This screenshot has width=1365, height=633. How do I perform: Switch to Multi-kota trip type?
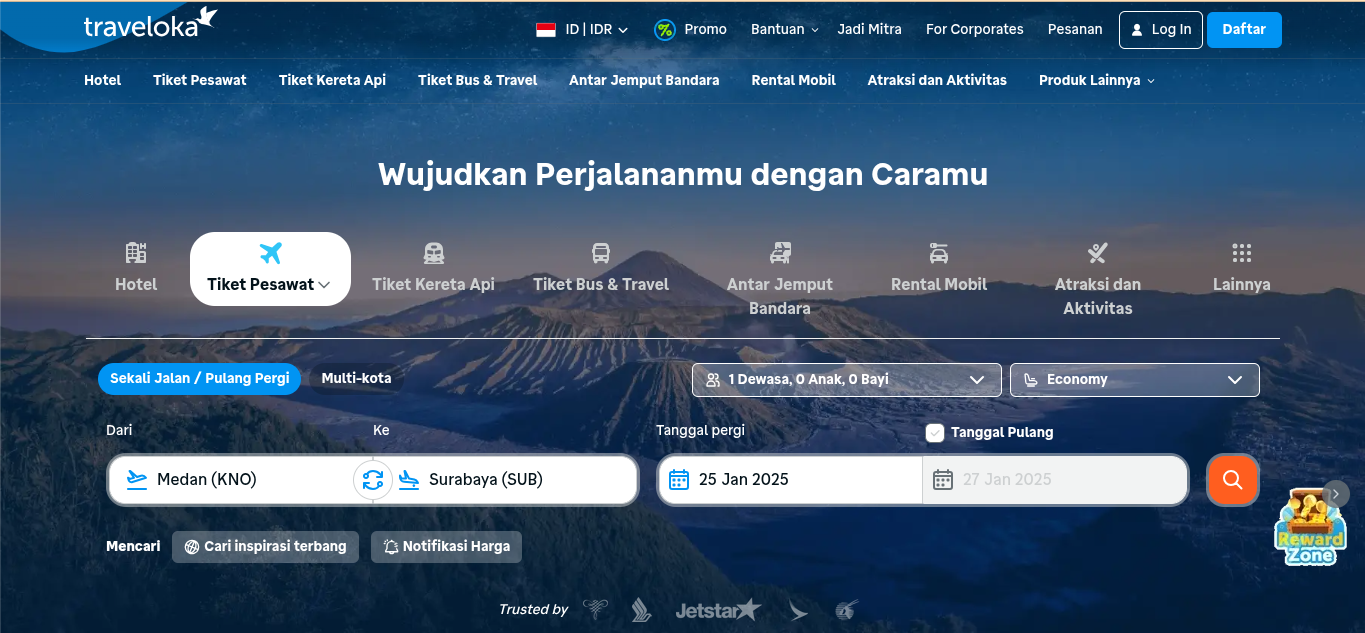pos(356,379)
